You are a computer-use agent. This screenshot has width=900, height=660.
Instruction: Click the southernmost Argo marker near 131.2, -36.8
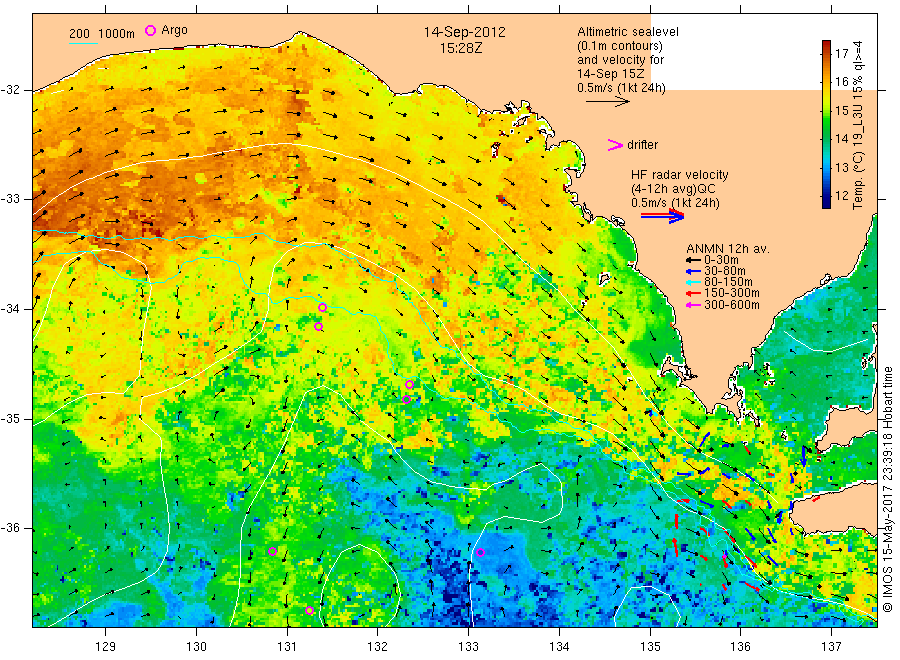(309, 611)
